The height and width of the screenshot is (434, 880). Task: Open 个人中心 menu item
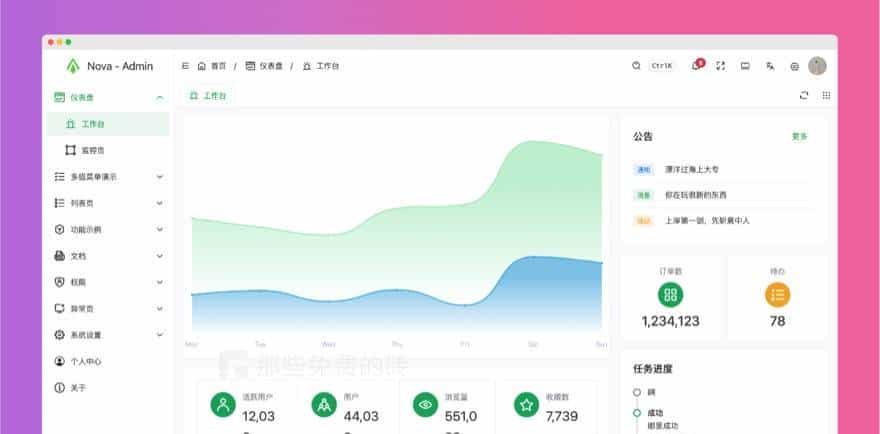point(108,361)
